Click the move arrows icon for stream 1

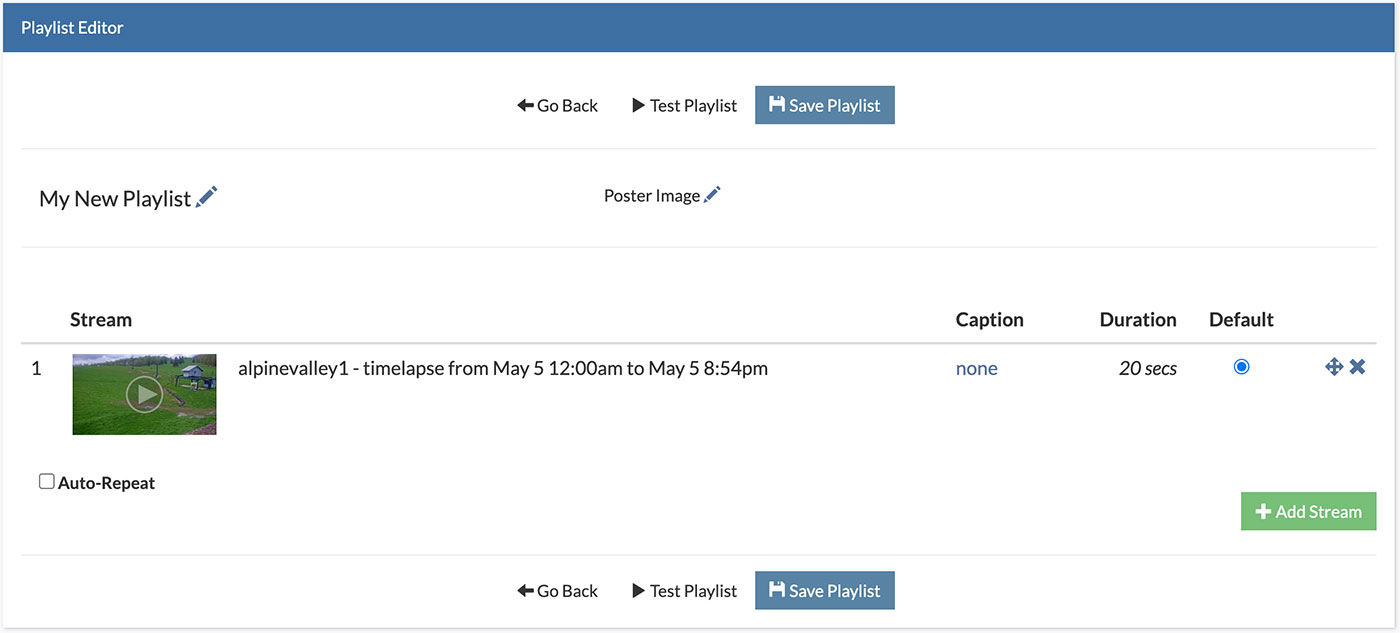[x=1334, y=367]
